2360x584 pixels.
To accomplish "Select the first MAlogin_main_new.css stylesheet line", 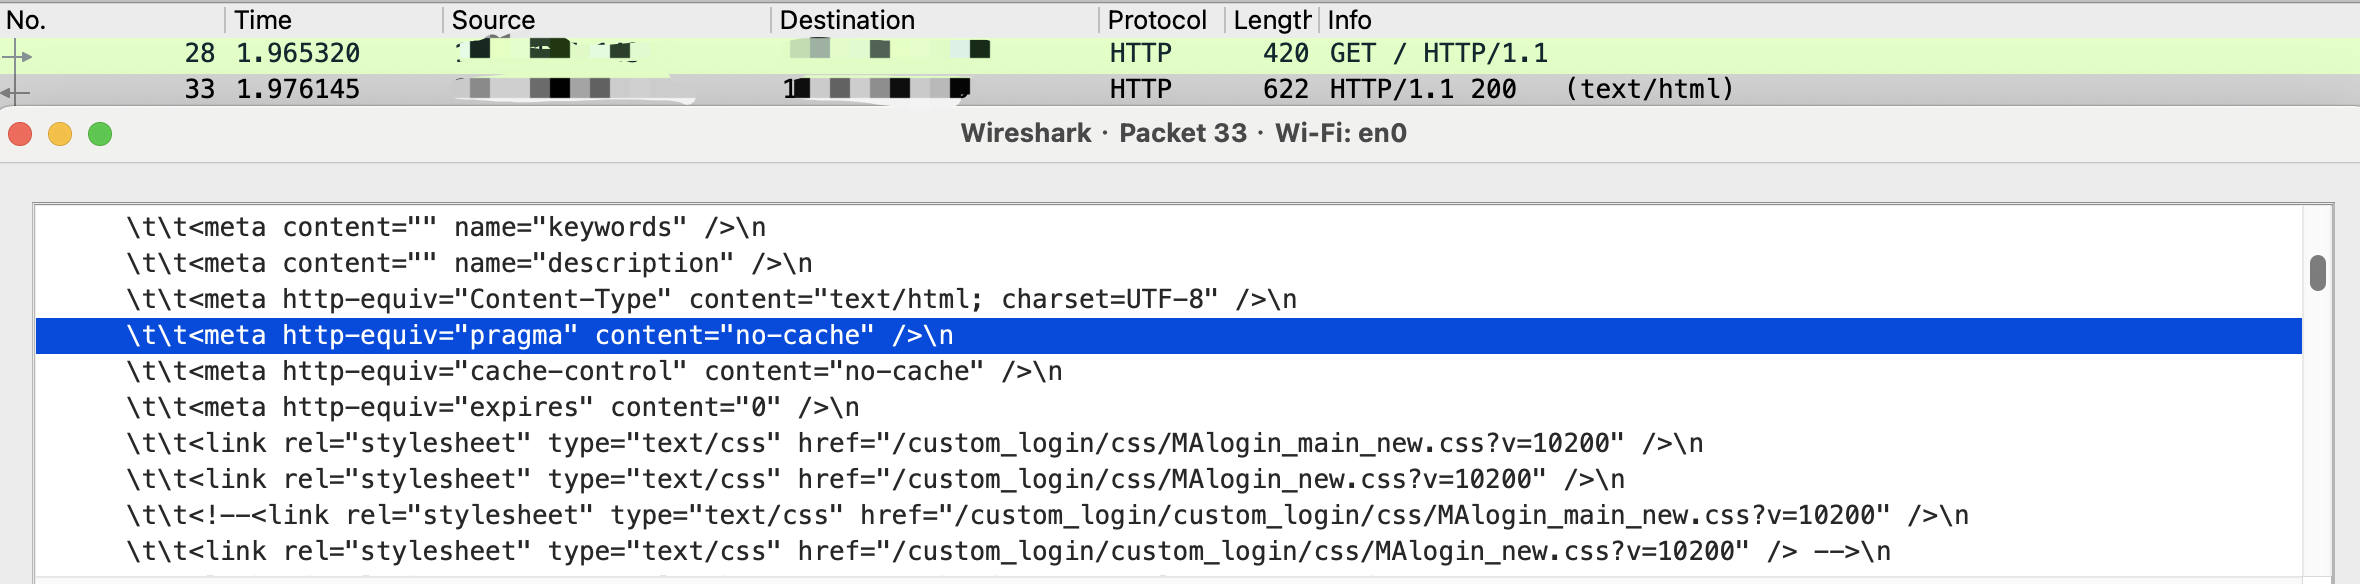I will coord(914,444).
